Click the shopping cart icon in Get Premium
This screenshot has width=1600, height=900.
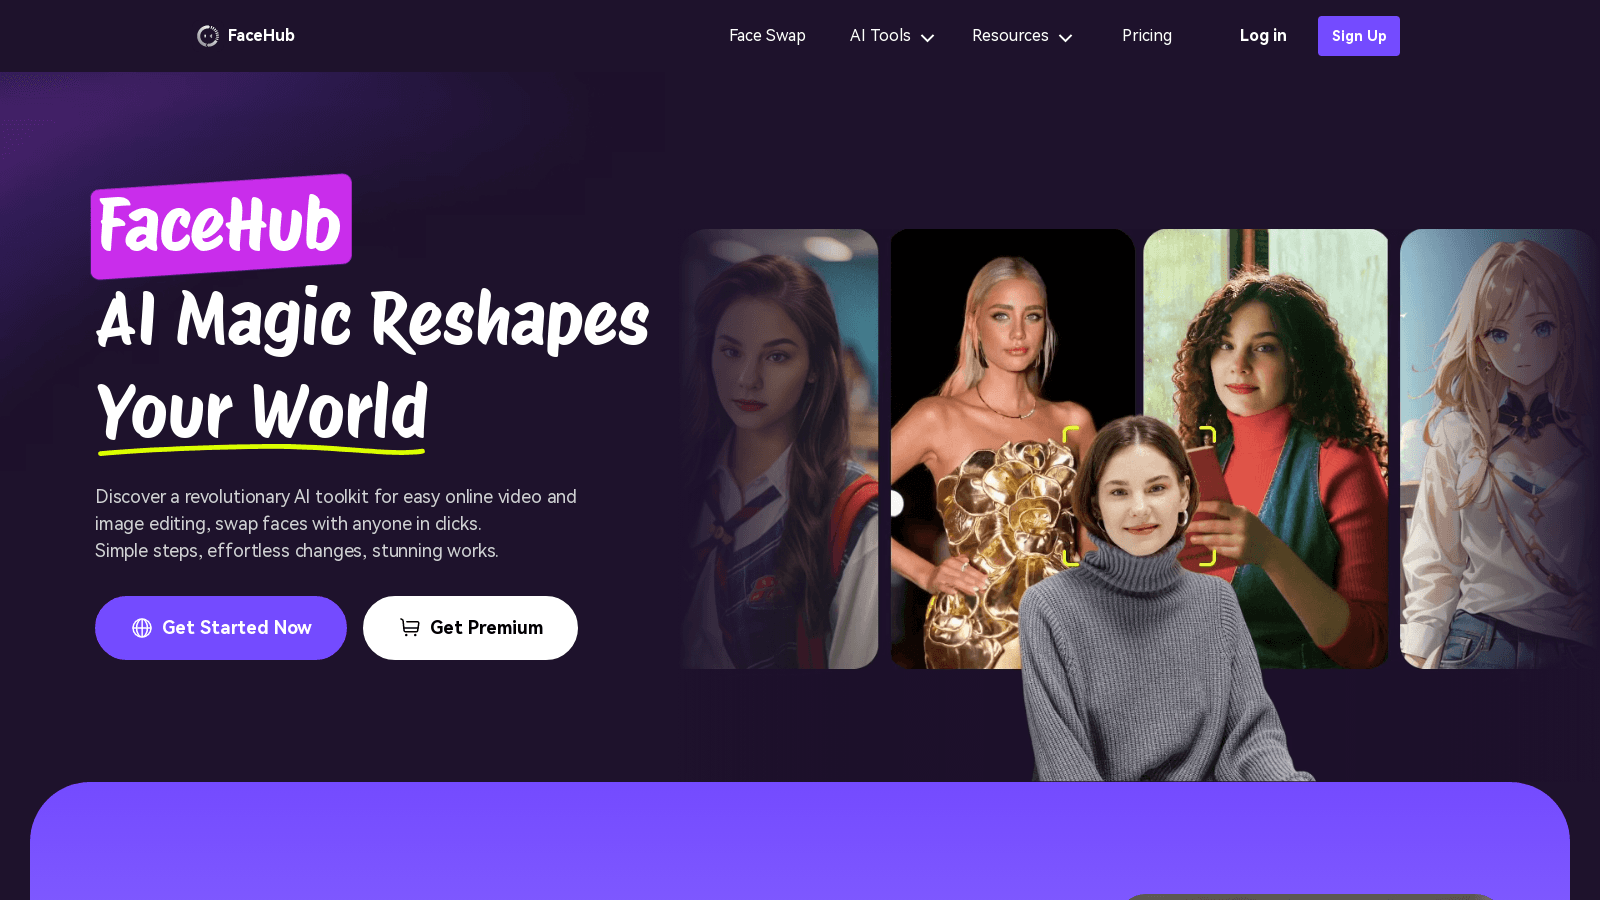pyautogui.click(x=410, y=627)
